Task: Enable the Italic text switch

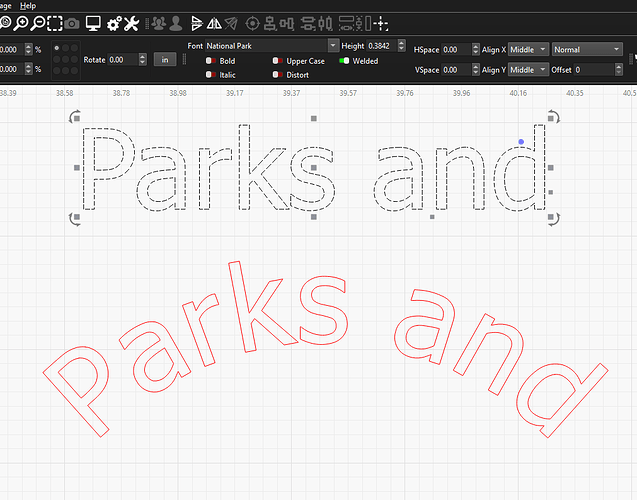Action: click(211, 74)
